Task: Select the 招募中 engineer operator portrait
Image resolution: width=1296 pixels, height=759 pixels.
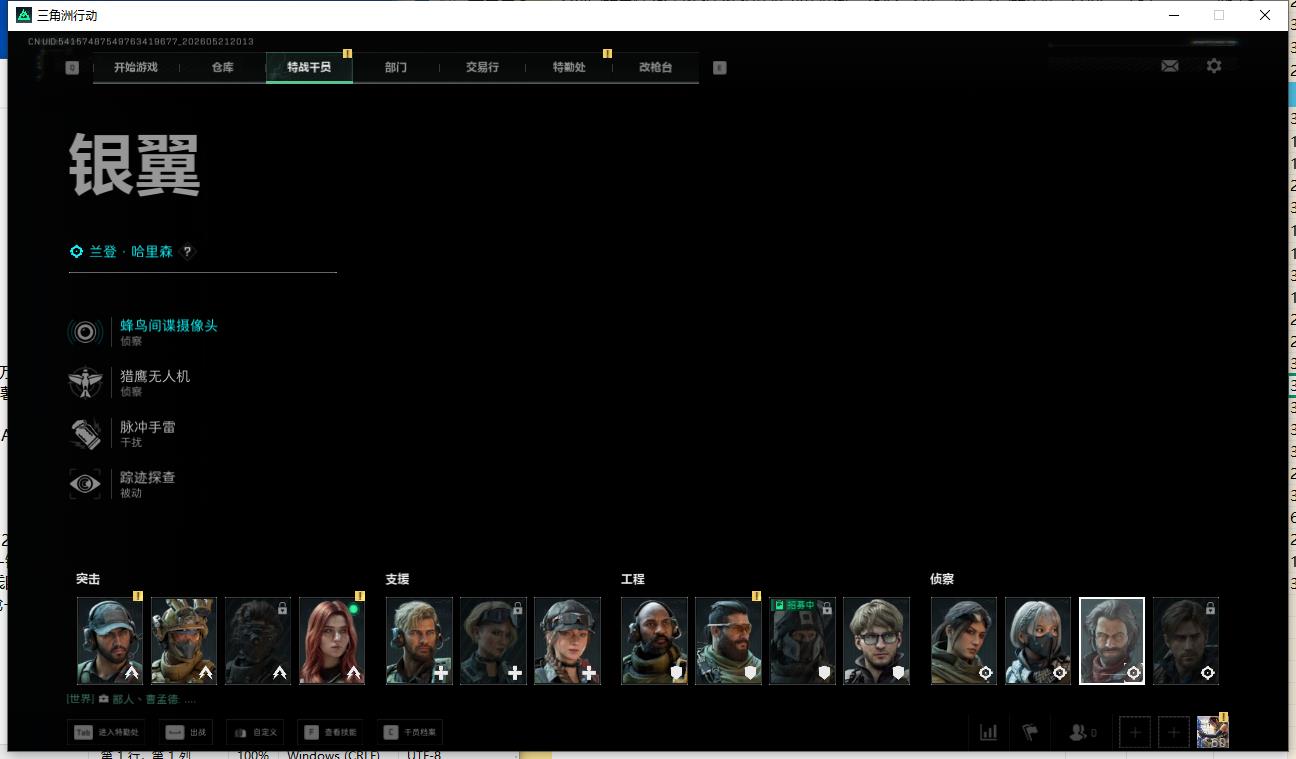Action: click(802, 641)
